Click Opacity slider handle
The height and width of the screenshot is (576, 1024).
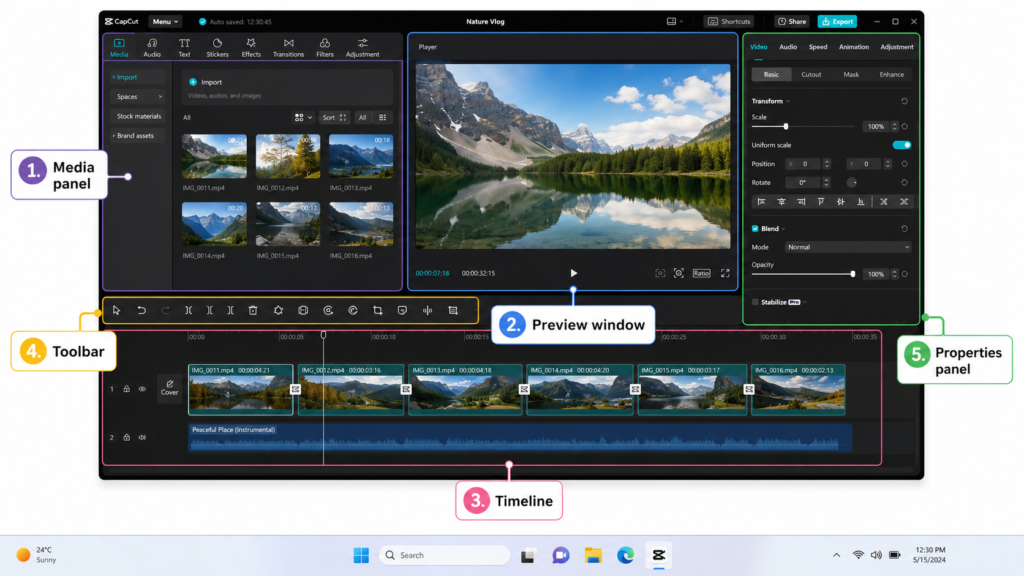click(852, 274)
